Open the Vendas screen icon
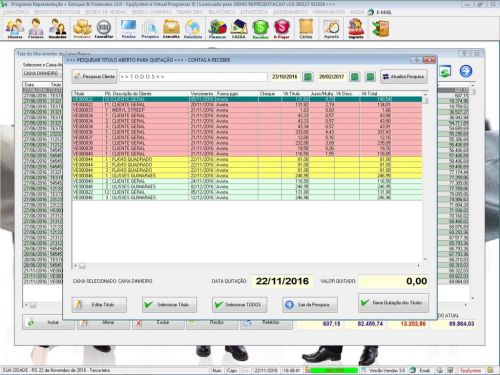The height and width of the screenshot is (375, 500). 128,28
